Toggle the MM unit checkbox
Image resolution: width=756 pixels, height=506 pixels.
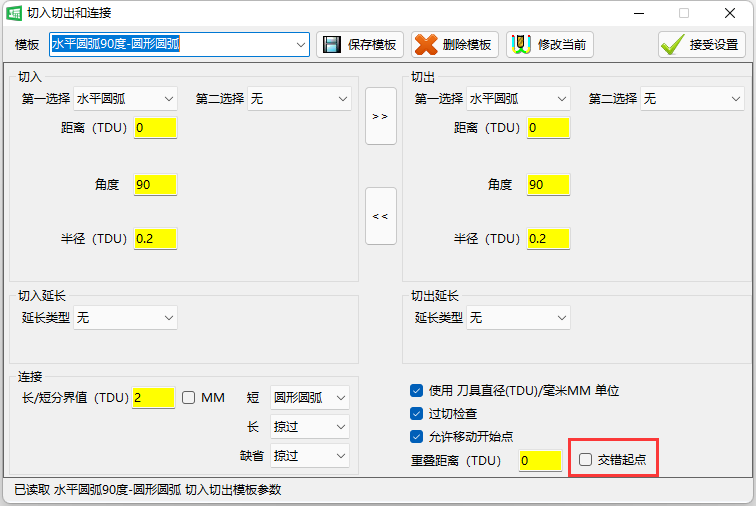189,398
